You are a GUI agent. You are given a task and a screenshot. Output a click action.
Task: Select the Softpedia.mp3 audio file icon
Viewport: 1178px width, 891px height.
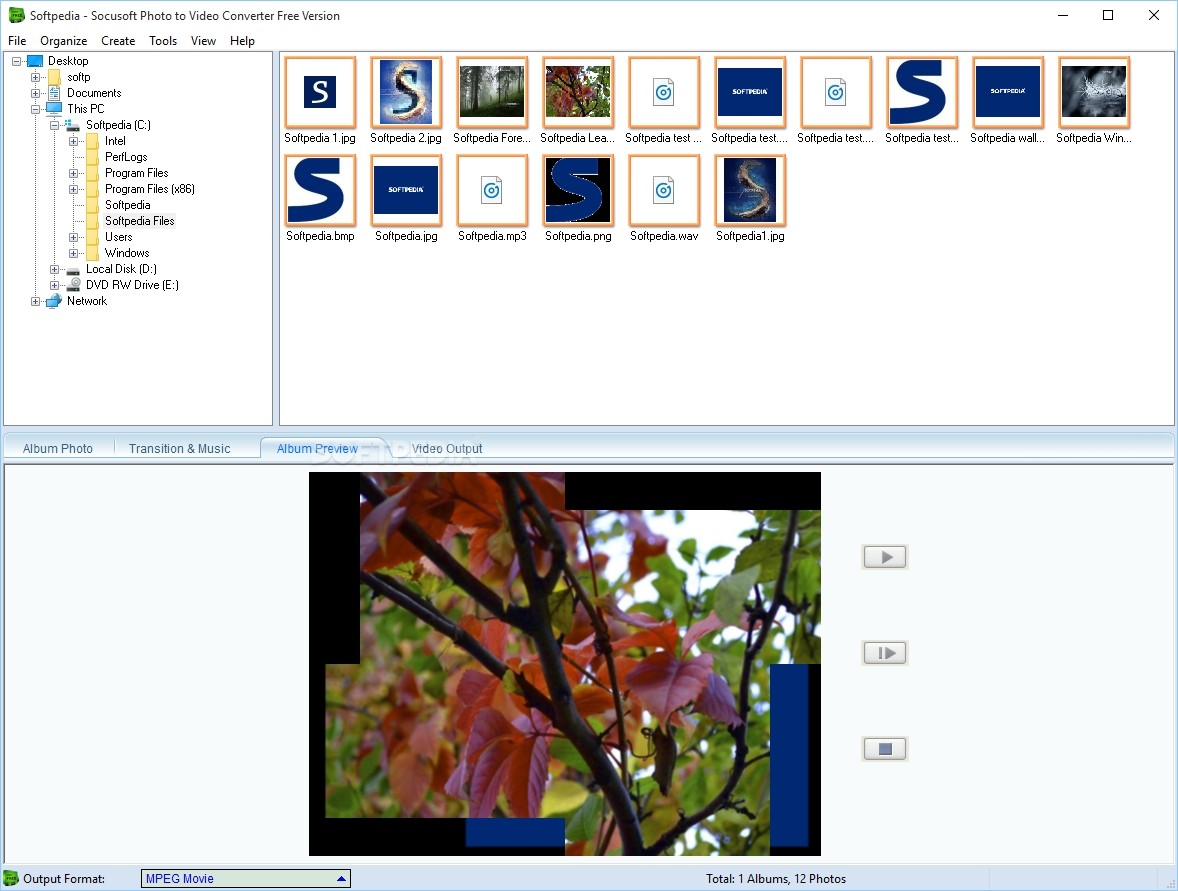(492, 190)
